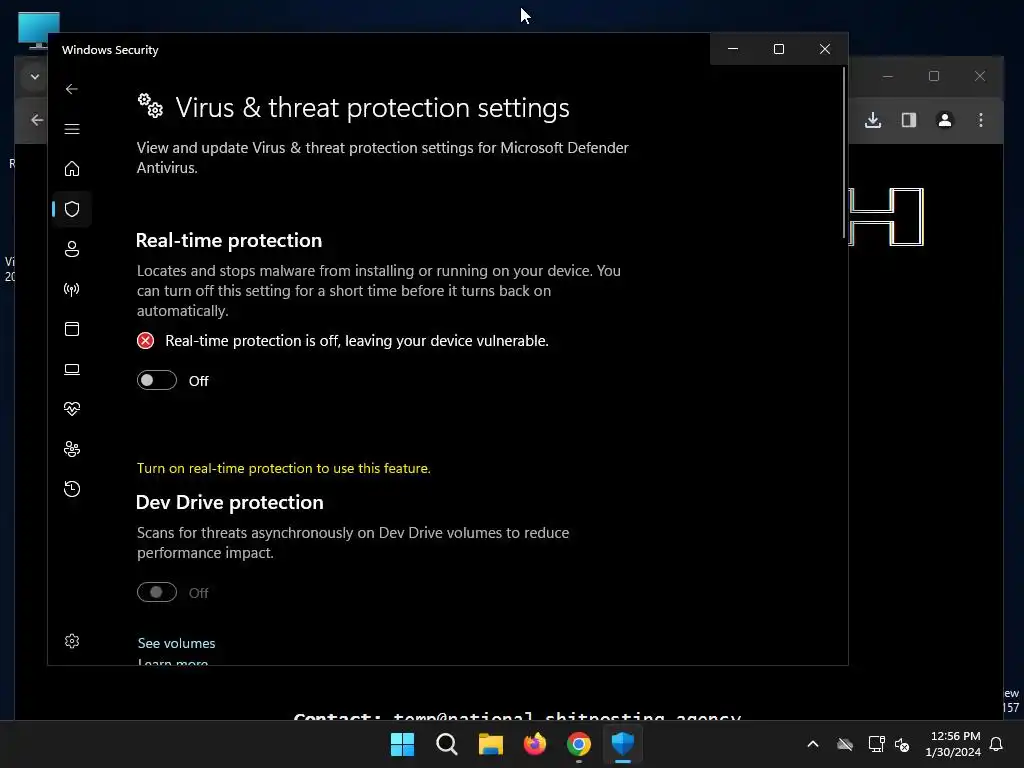Close the Windows Security window
Image resolution: width=1024 pixels, height=768 pixels.
point(825,49)
